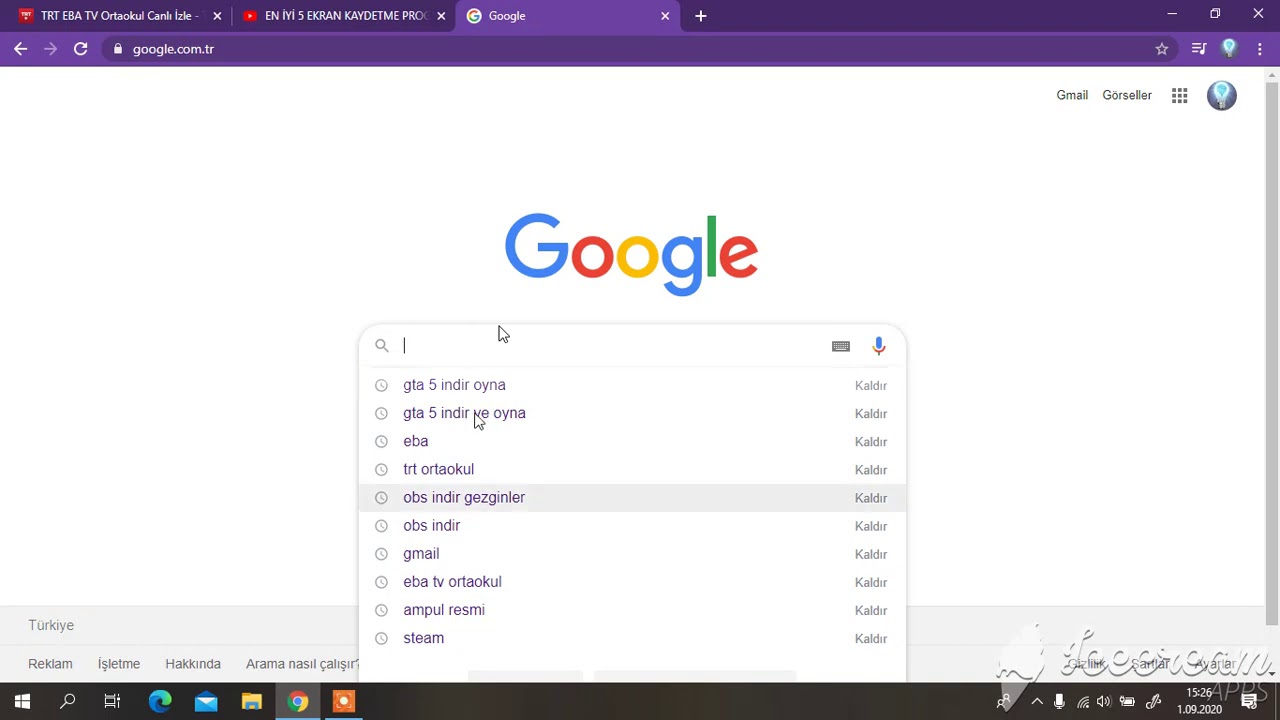The height and width of the screenshot is (720, 1280).
Task: Open the Google apps grid
Action: 1180,95
